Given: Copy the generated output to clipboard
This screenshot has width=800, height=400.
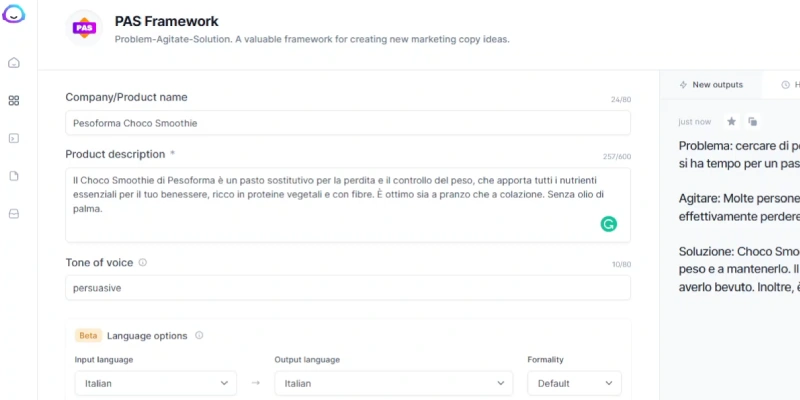Looking at the screenshot, I should [x=753, y=121].
